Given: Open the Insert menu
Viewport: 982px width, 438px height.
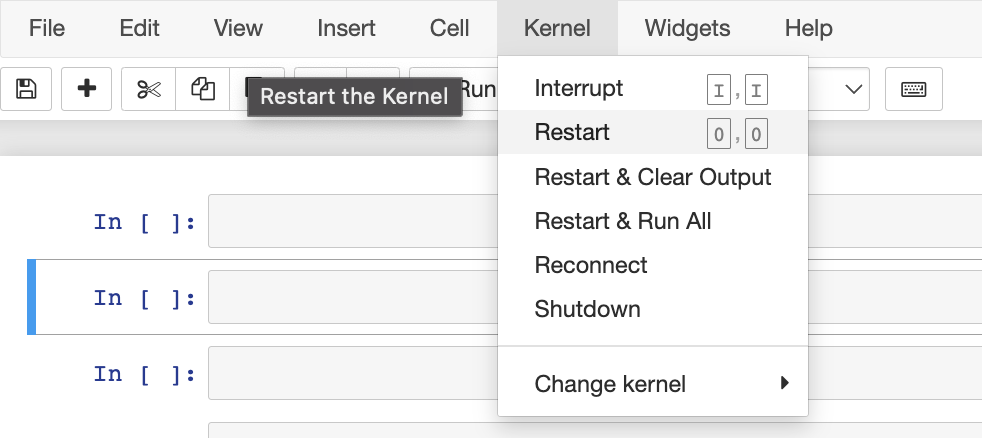Looking at the screenshot, I should pyautogui.click(x=346, y=28).
